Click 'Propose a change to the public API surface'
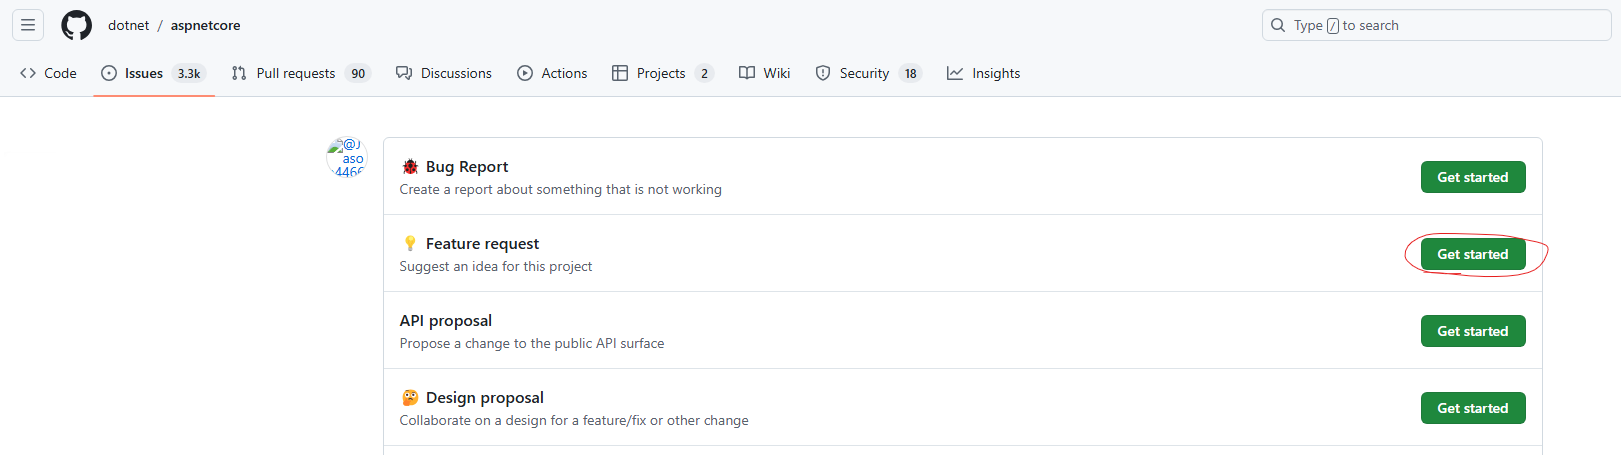This screenshot has width=1621, height=455. click(x=532, y=343)
